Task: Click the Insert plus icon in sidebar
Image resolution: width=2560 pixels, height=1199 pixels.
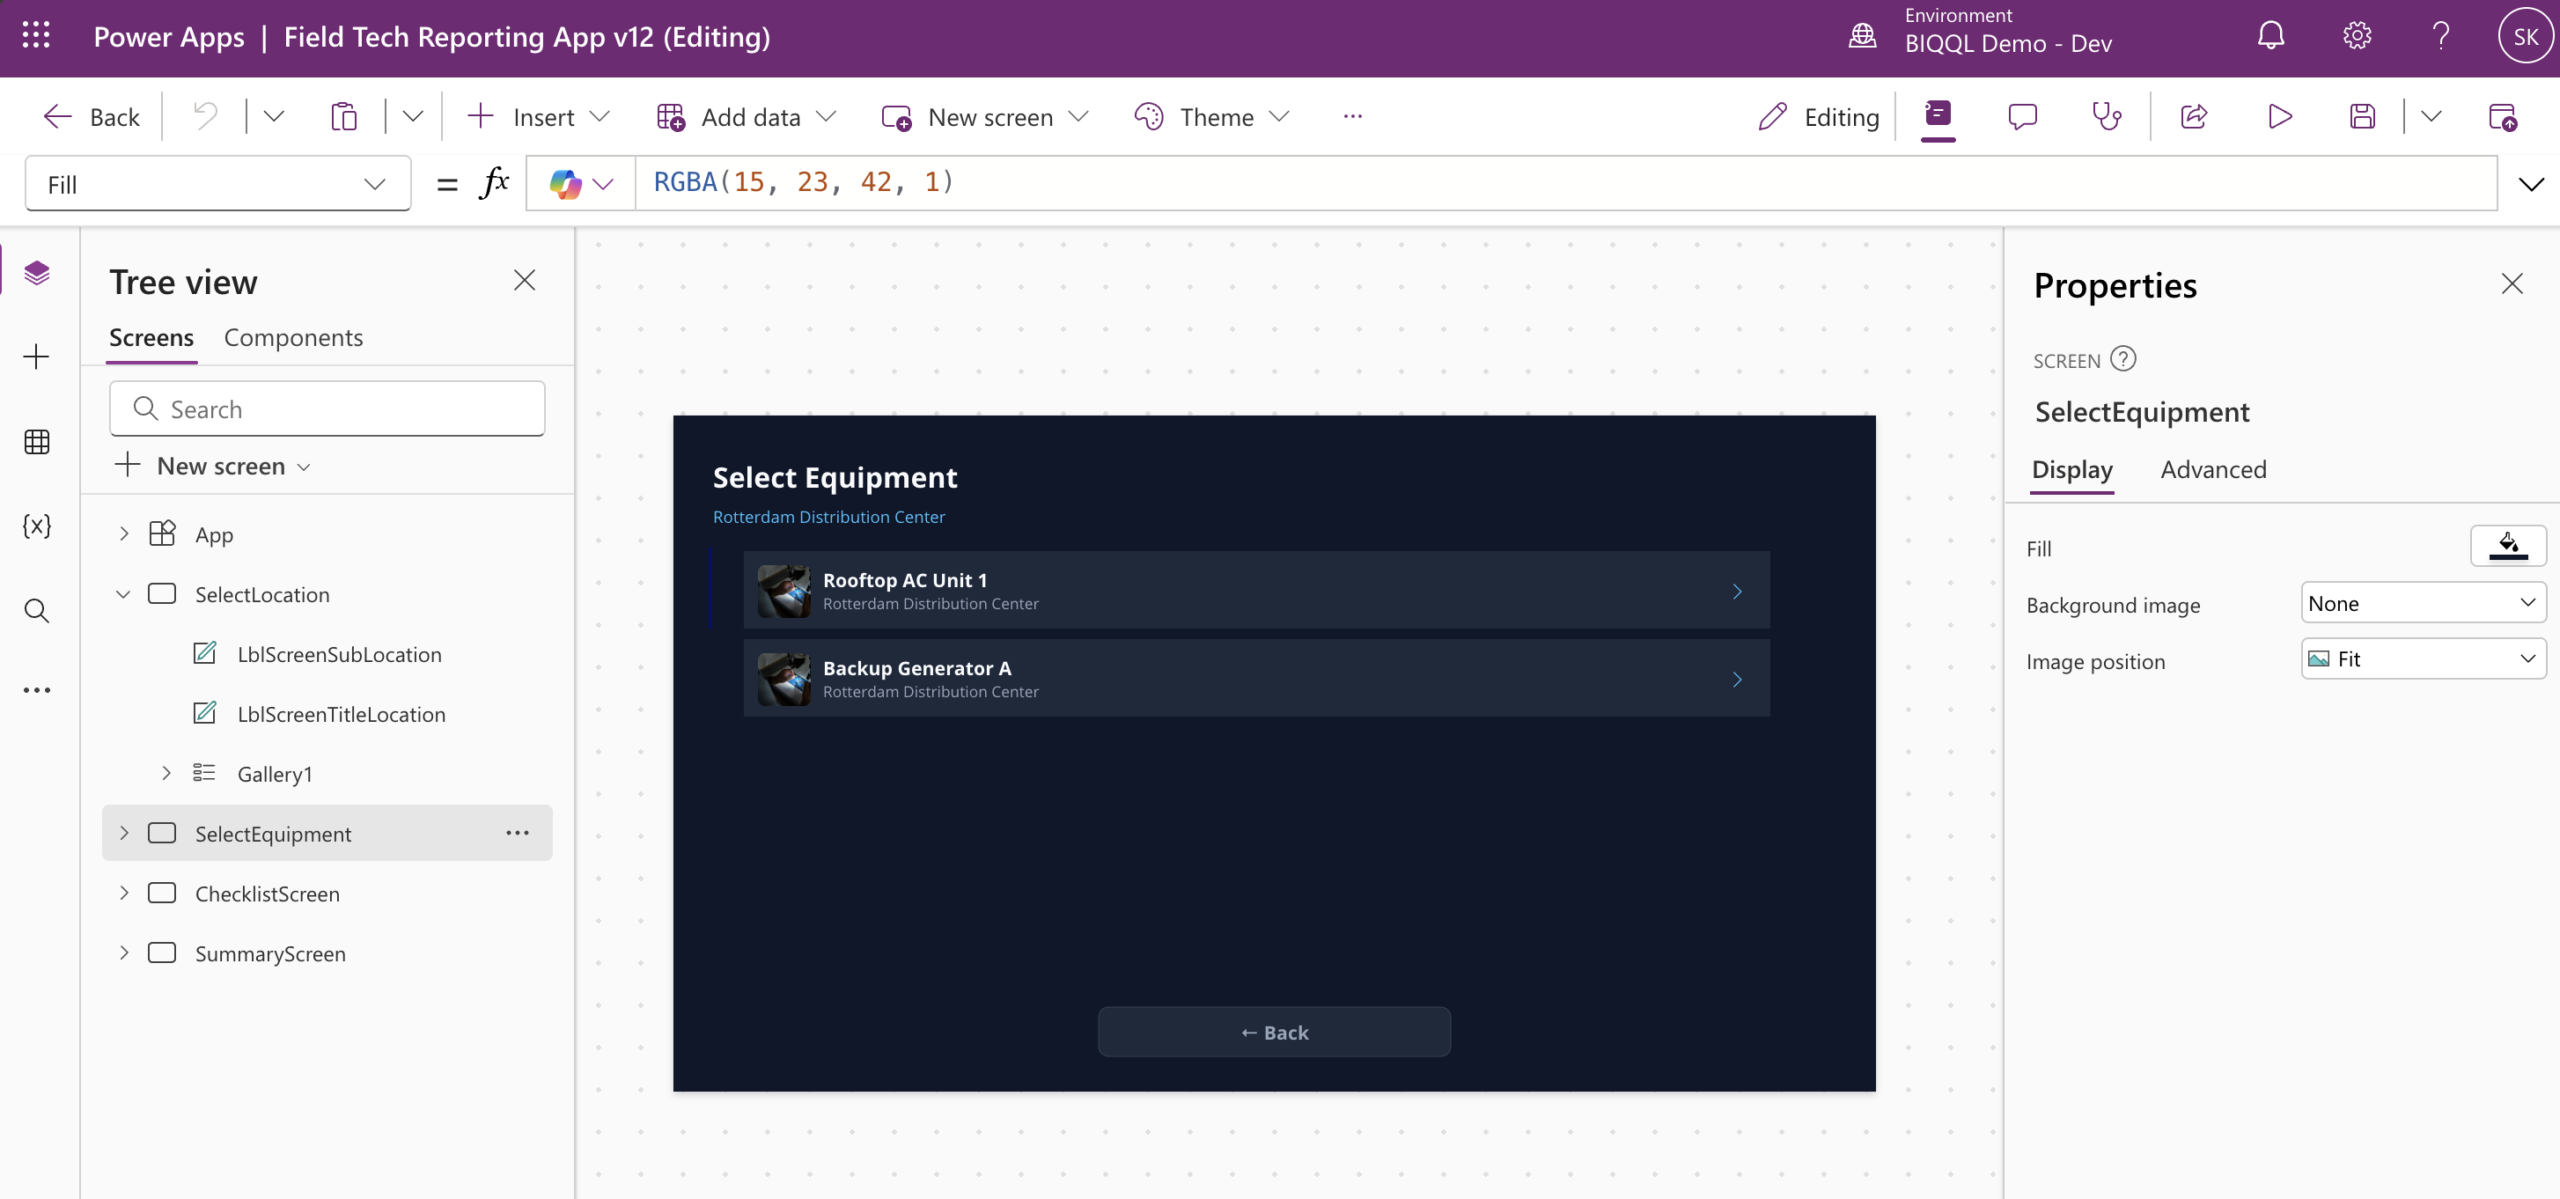Action: tap(37, 357)
